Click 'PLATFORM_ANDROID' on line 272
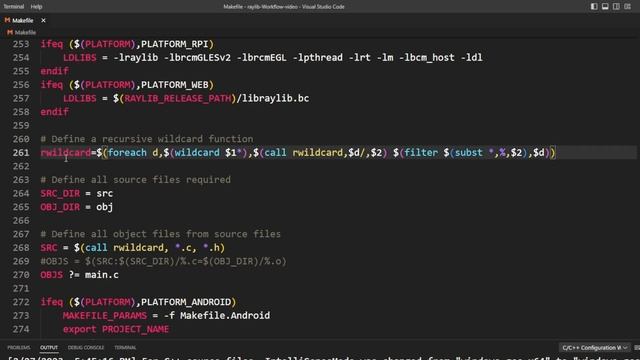The image size is (640, 360). pyautogui.click(x=186, y=302)
